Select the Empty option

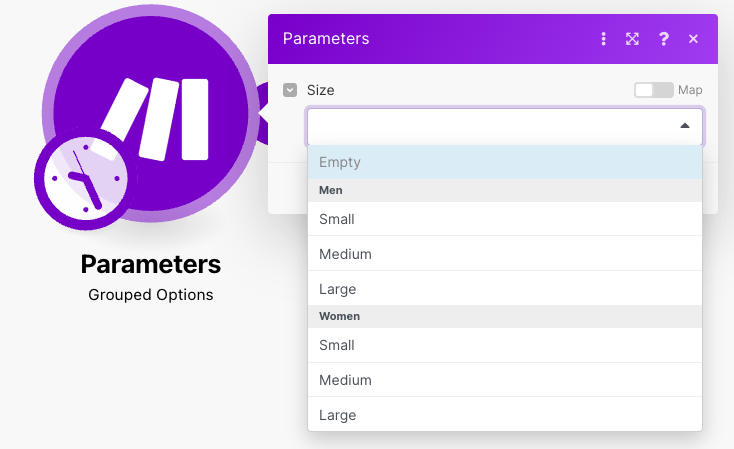pos(505,162)
